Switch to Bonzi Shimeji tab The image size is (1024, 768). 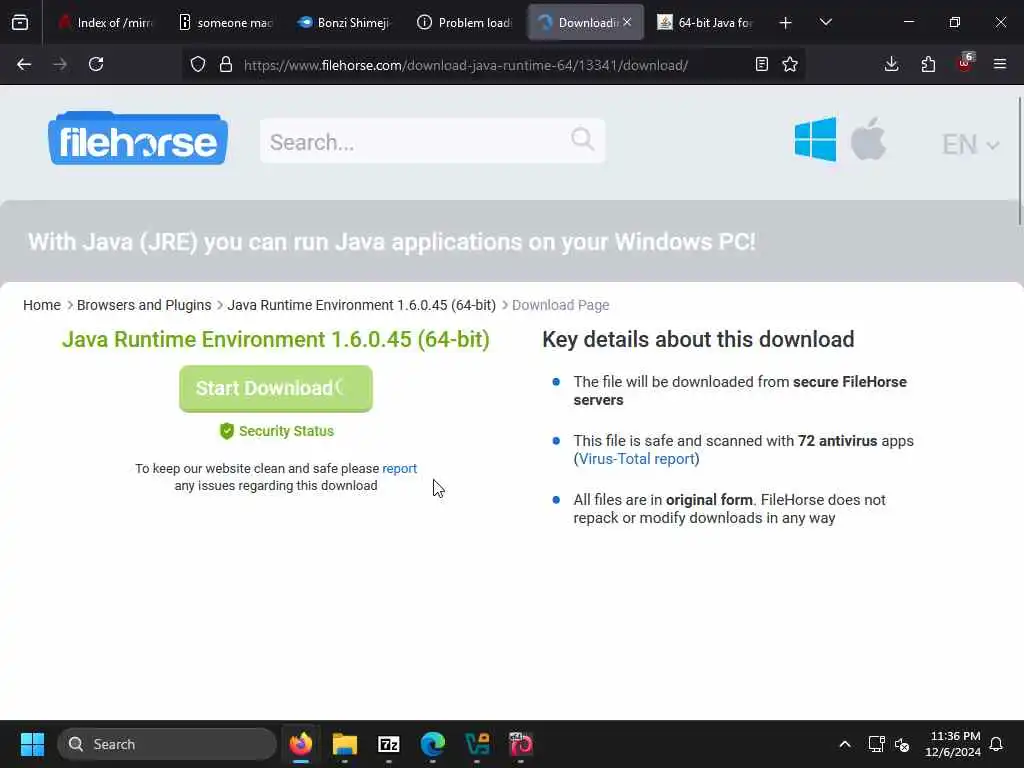tap(345, 23)
